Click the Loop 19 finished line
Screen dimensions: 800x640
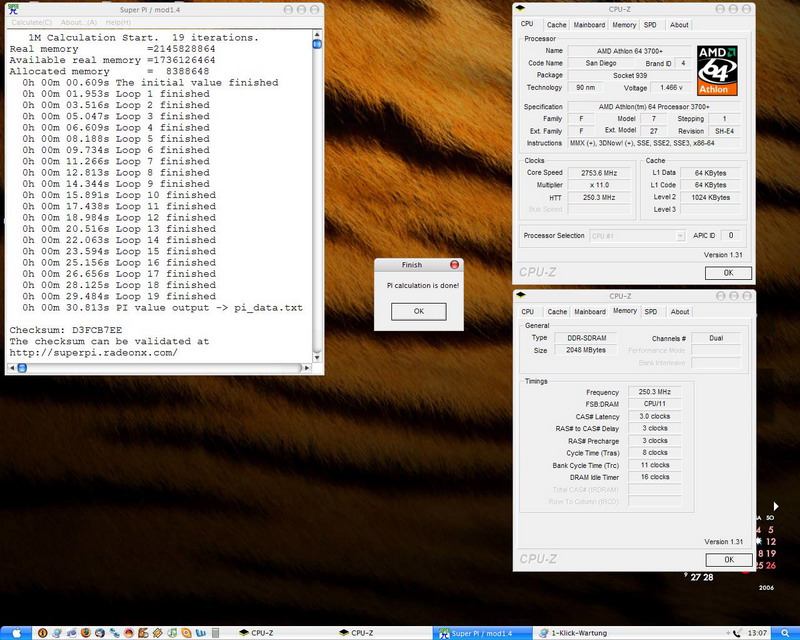119,296
